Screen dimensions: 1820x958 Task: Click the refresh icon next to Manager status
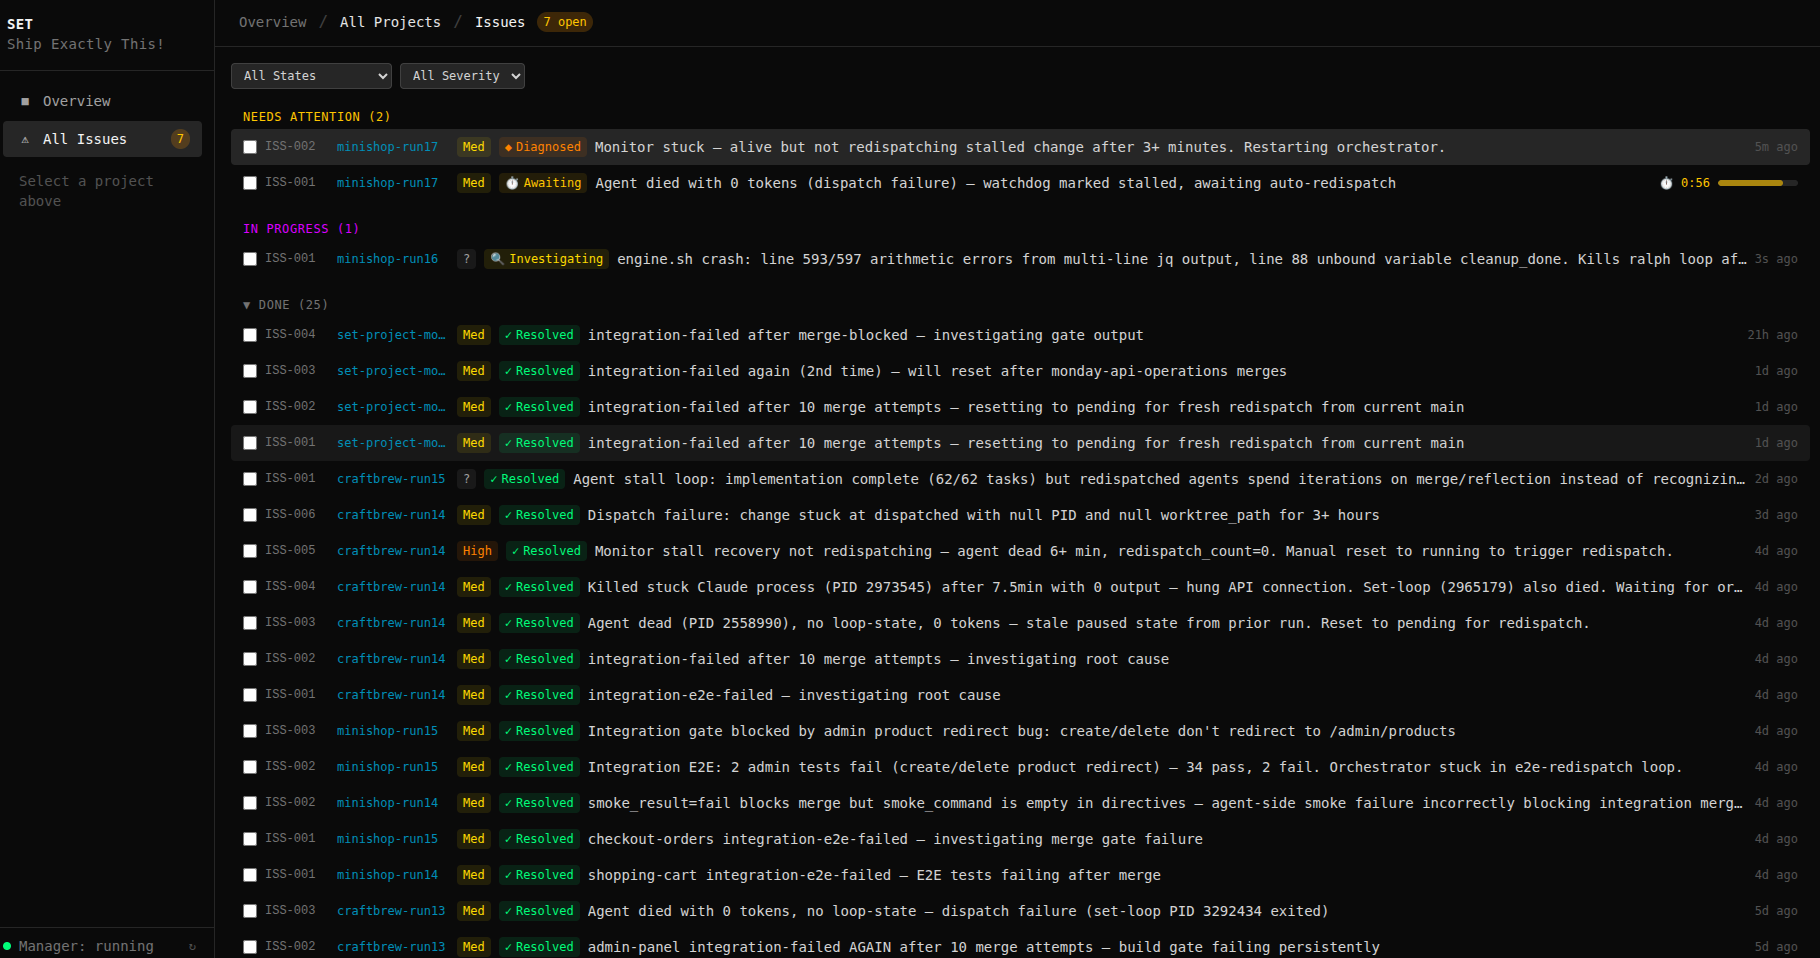[191, 946]
